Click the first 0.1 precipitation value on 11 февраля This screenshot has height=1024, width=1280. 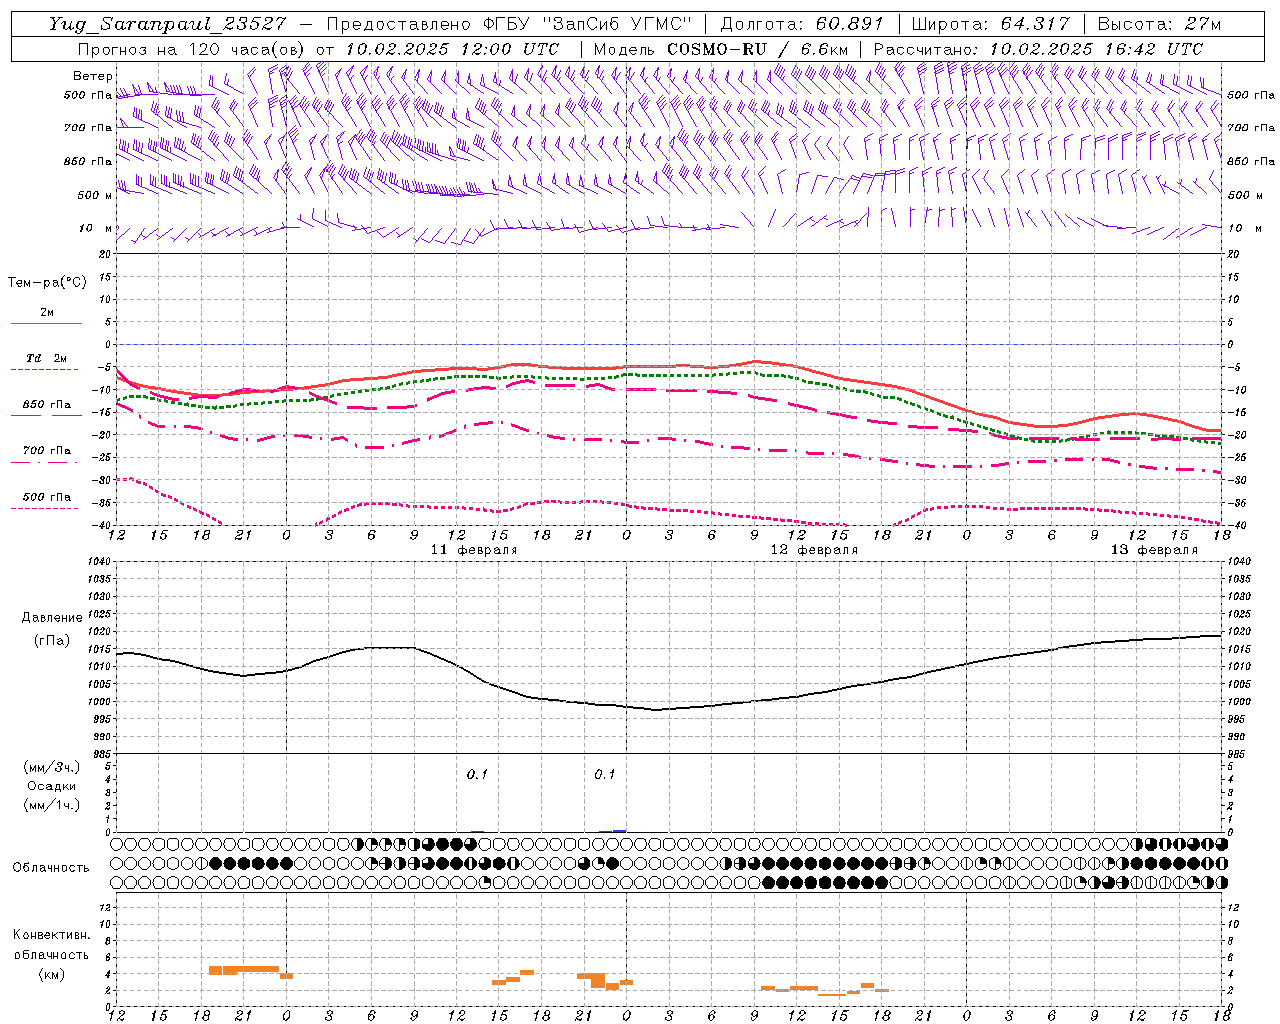point(477,774)
